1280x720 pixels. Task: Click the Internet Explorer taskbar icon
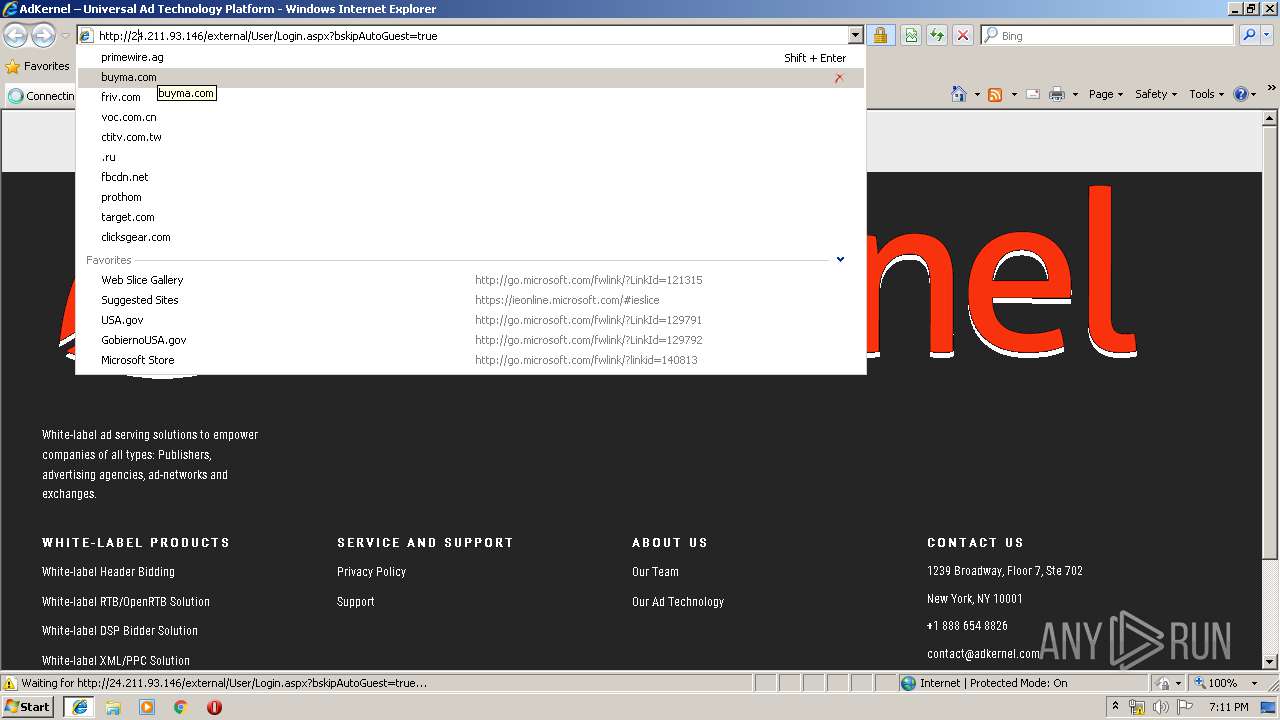pos(79,707)
